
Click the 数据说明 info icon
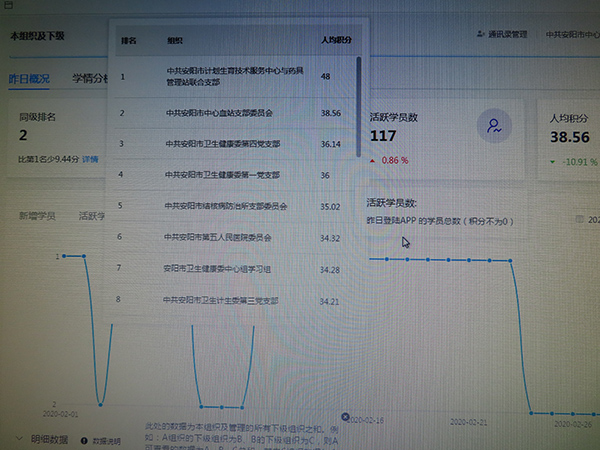[x=84, y=440]
